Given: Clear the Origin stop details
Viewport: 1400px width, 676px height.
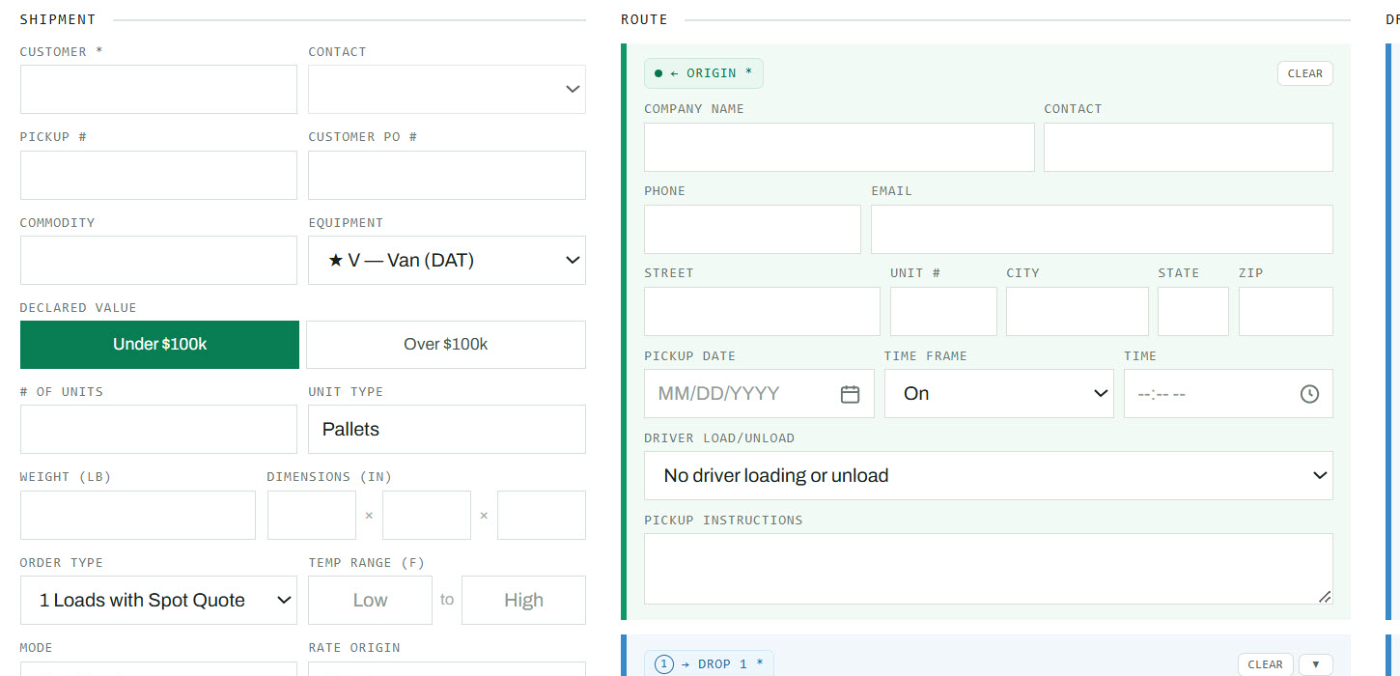Looking at the screenshot, I should tap(1305, 73).
